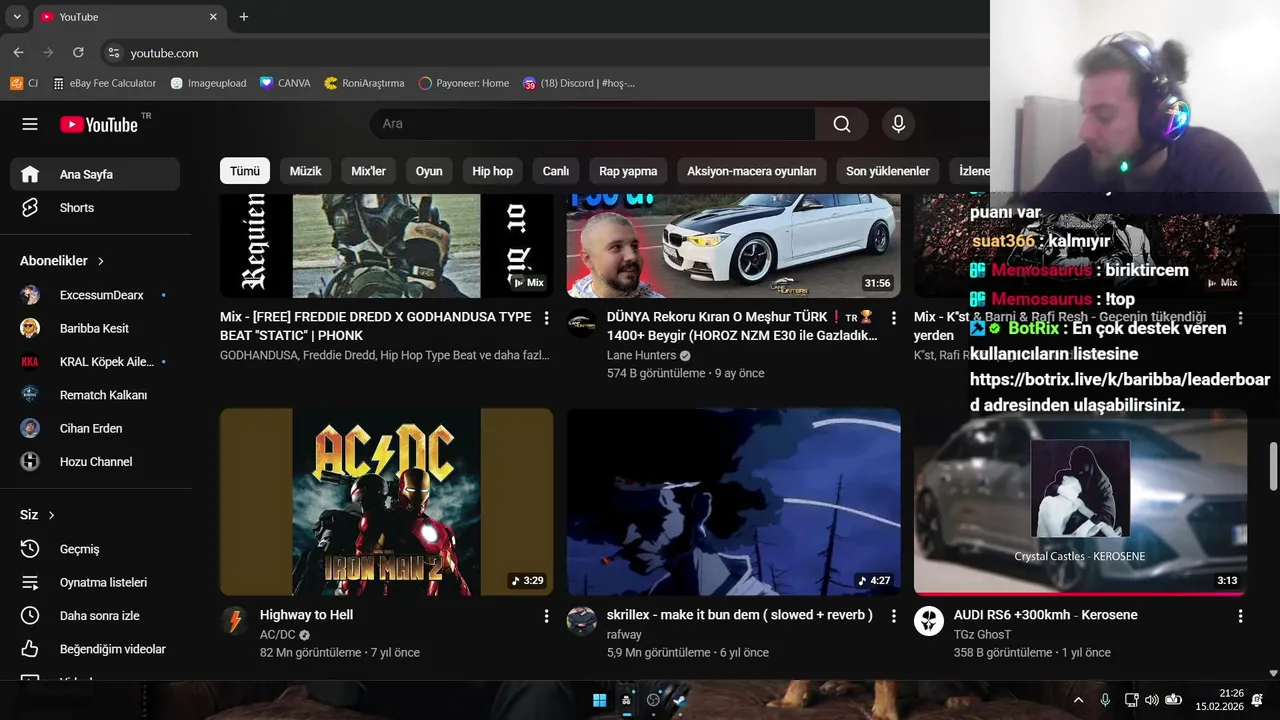Open Daha sonra izle clock icon

point(30,616)
